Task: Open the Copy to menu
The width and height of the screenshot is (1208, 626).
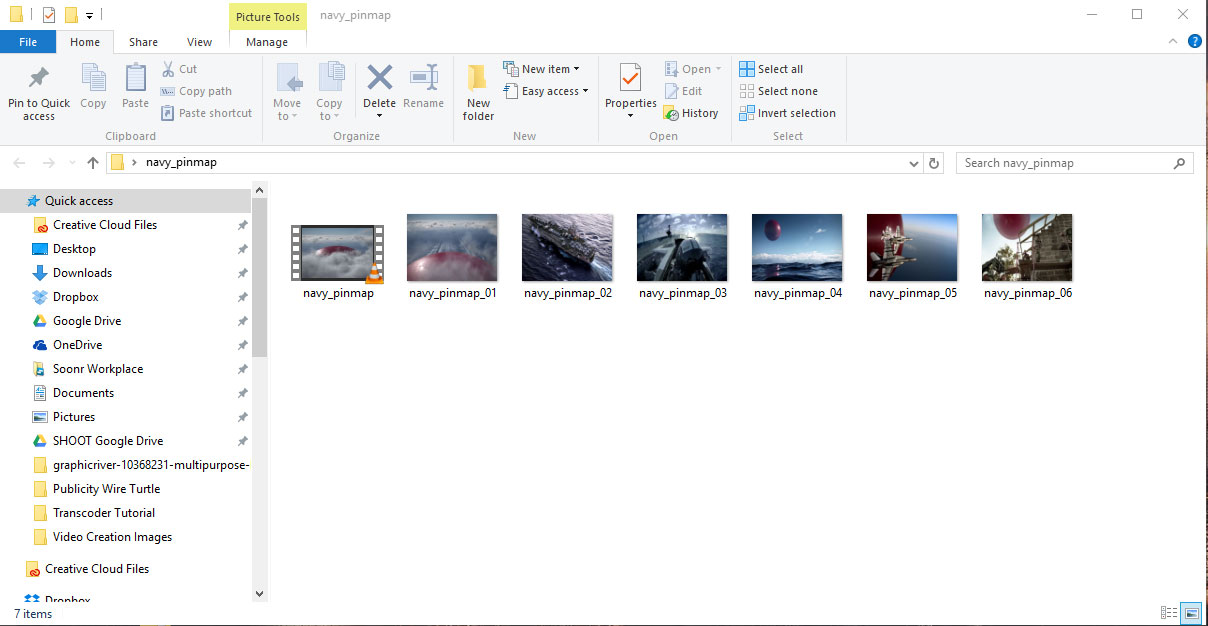Action: pos(329,92)
